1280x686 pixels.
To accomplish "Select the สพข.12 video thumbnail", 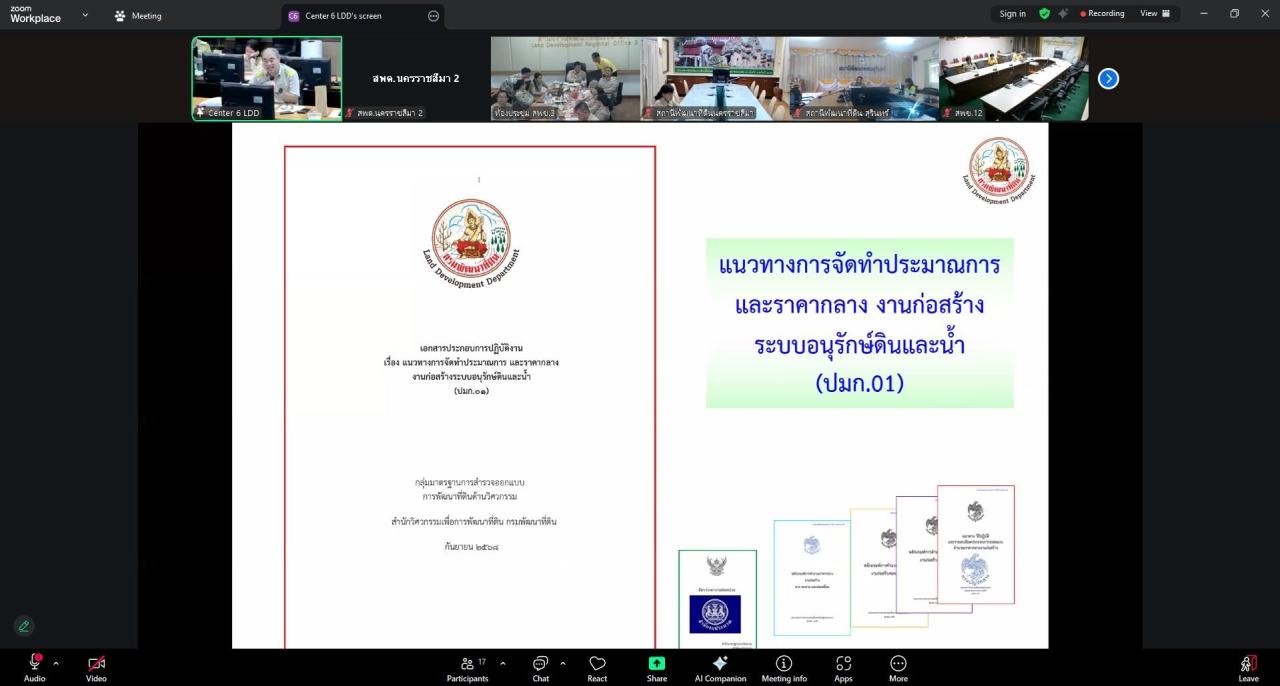I will pyautogui.click(x=1013, y=78).
